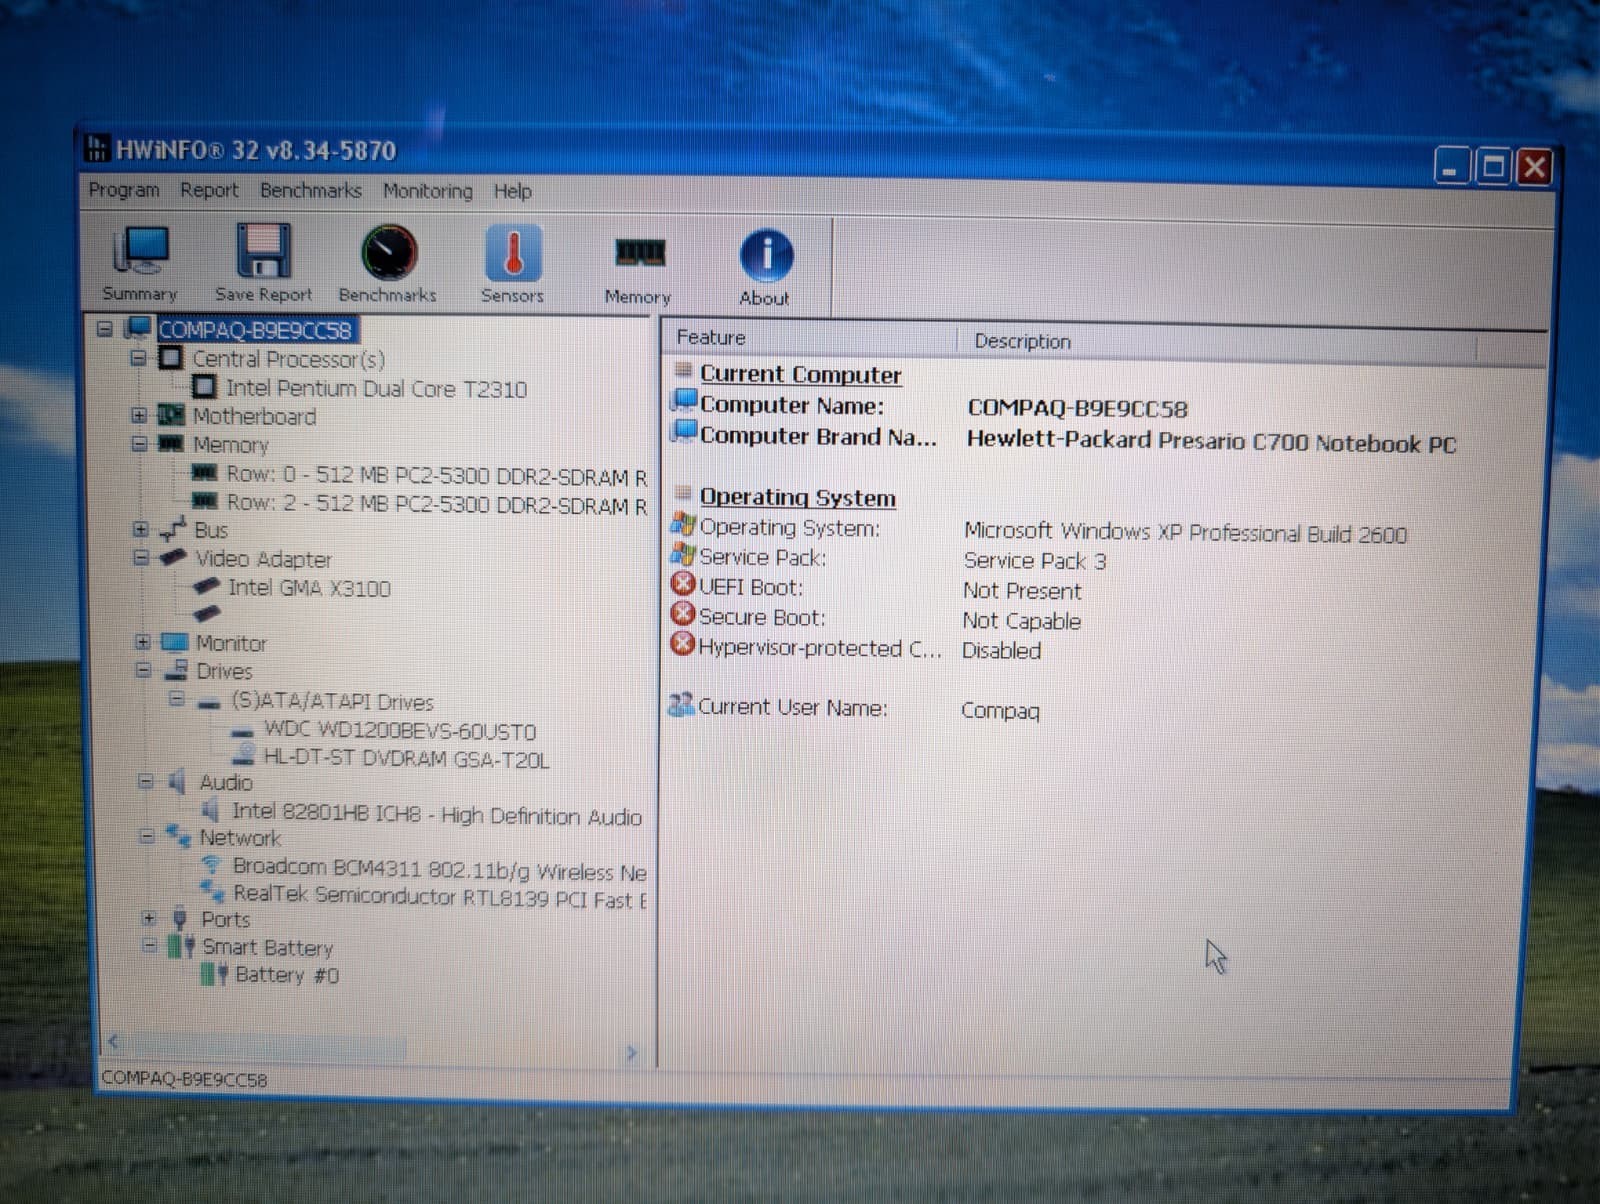
Task: Click the Memory tree node icon
Action: [x=171, y=443]
